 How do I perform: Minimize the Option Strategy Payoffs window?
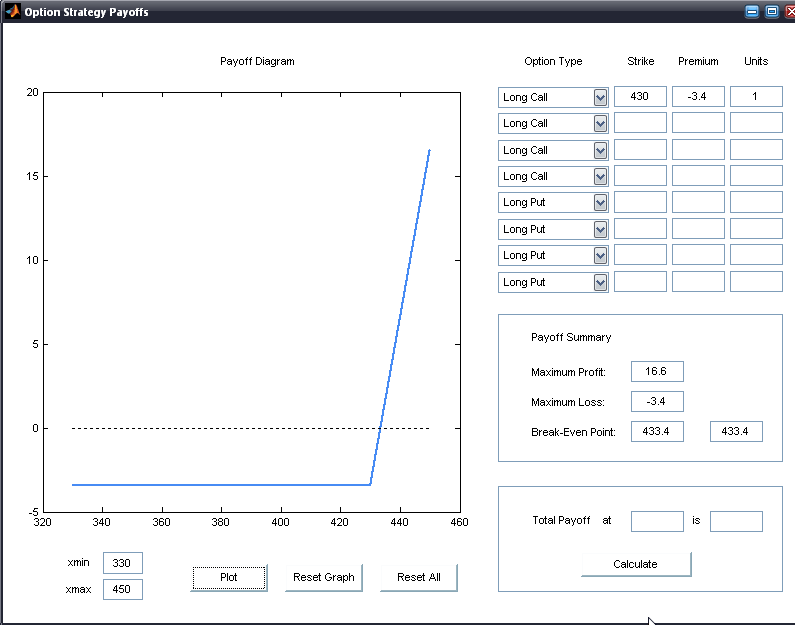tap(752, 12)
